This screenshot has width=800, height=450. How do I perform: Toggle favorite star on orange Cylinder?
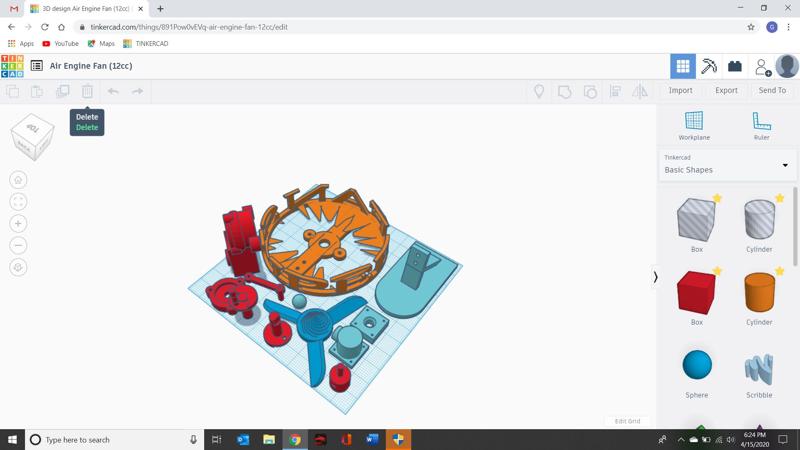(780, 271)
